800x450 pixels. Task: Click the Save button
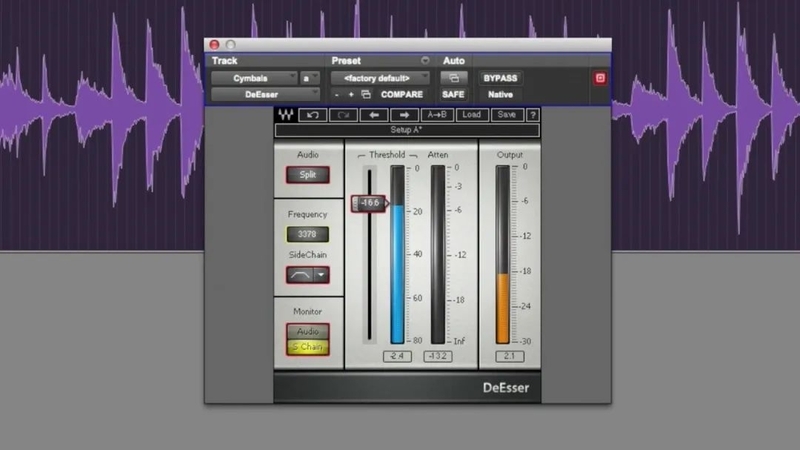point(507,115)
